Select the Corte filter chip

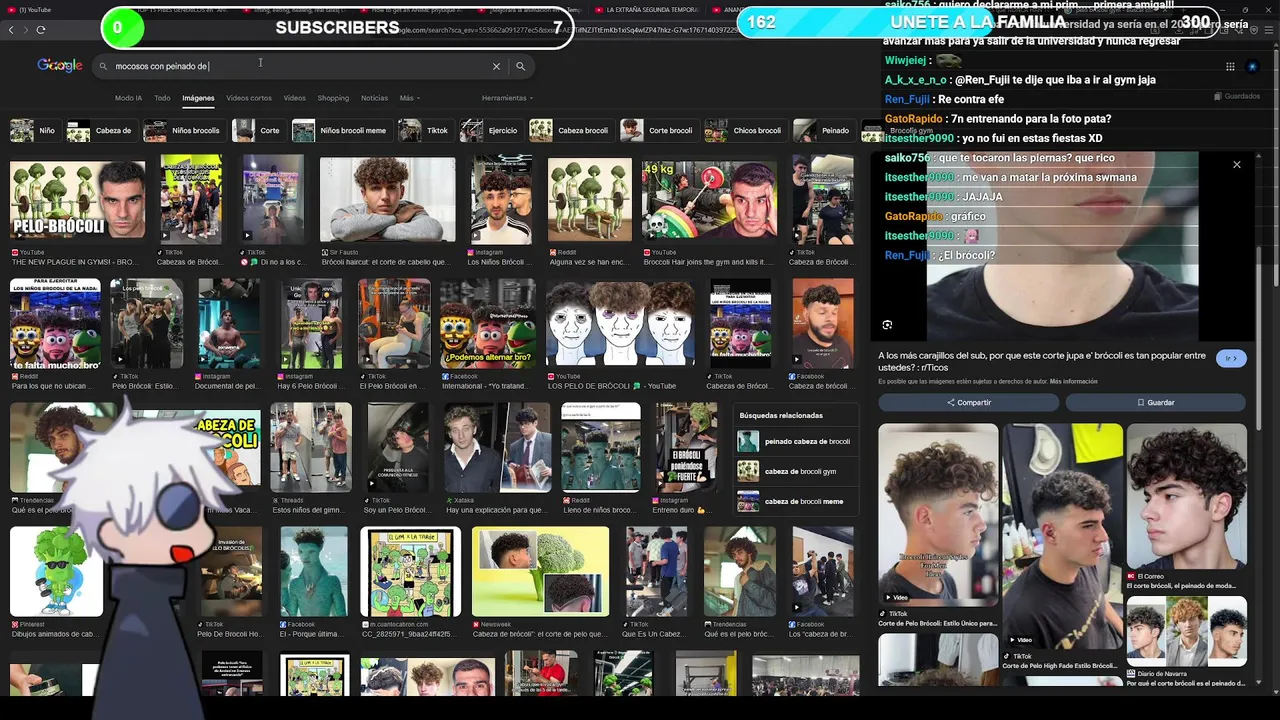click(x=258, y=131)
